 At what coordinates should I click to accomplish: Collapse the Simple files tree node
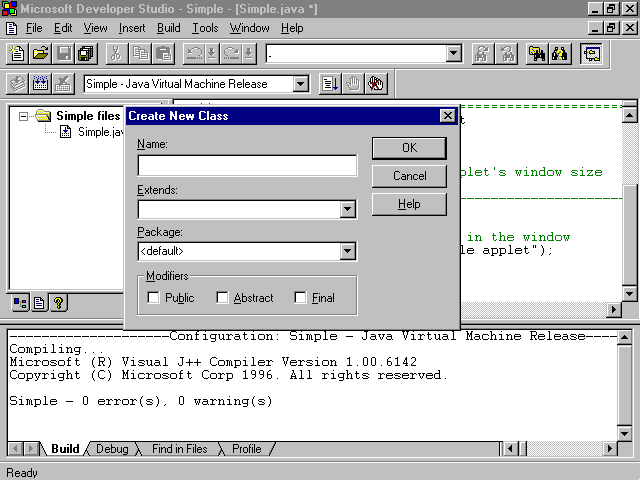24,116
